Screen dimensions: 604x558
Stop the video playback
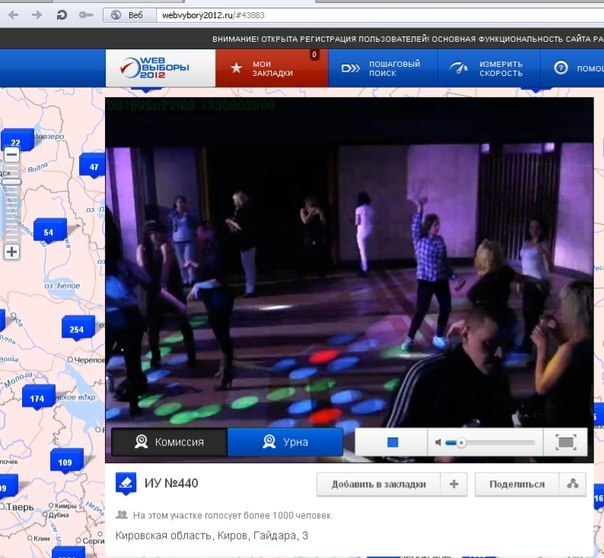[393, 442]
